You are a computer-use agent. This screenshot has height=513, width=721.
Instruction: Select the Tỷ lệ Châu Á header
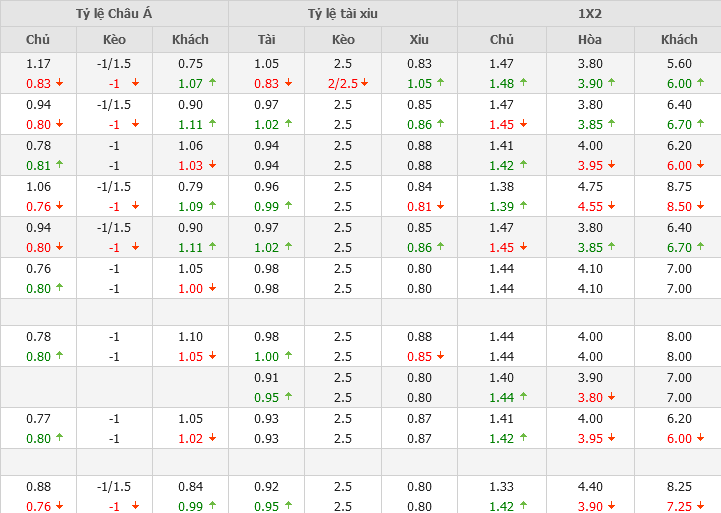(114, 14)
